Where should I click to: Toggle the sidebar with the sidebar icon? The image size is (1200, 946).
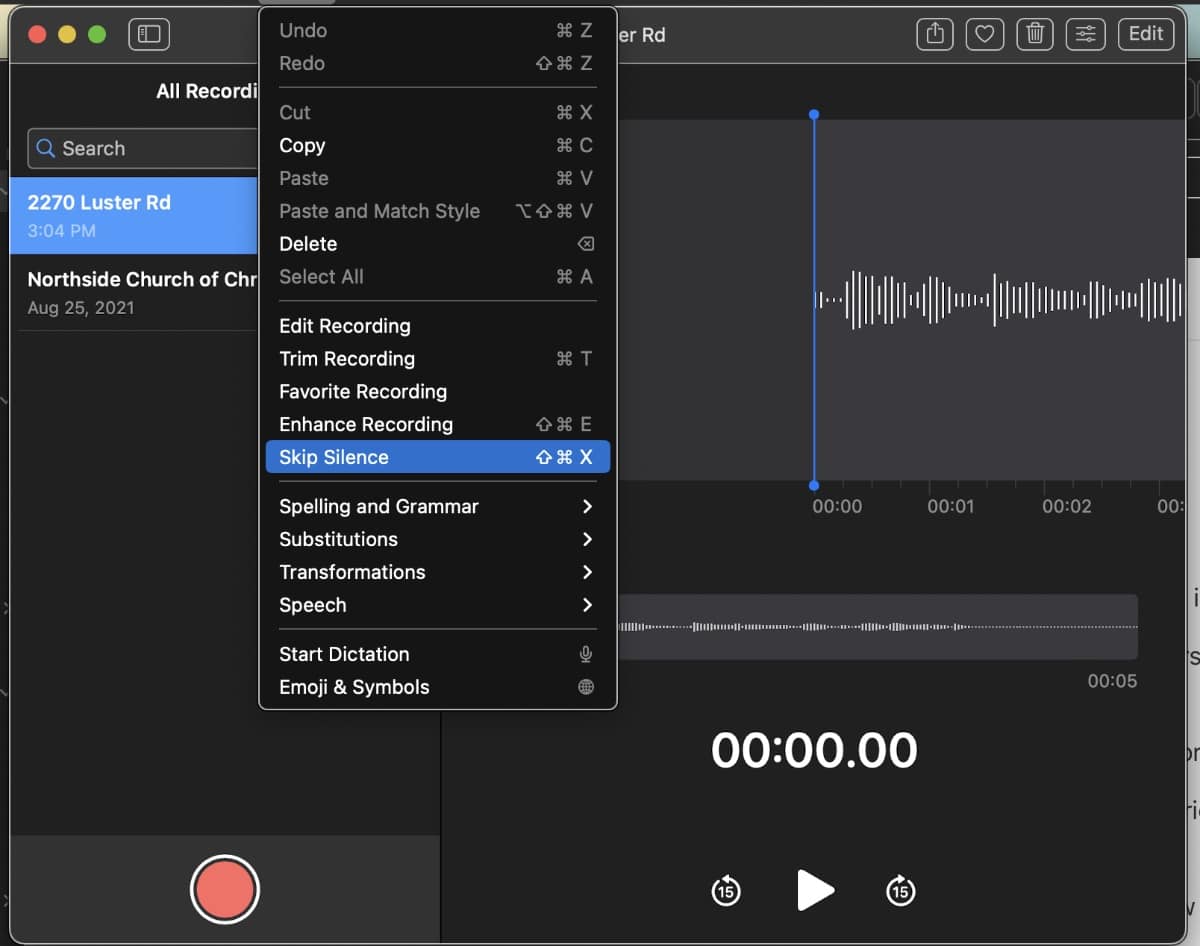pos(149,35)
